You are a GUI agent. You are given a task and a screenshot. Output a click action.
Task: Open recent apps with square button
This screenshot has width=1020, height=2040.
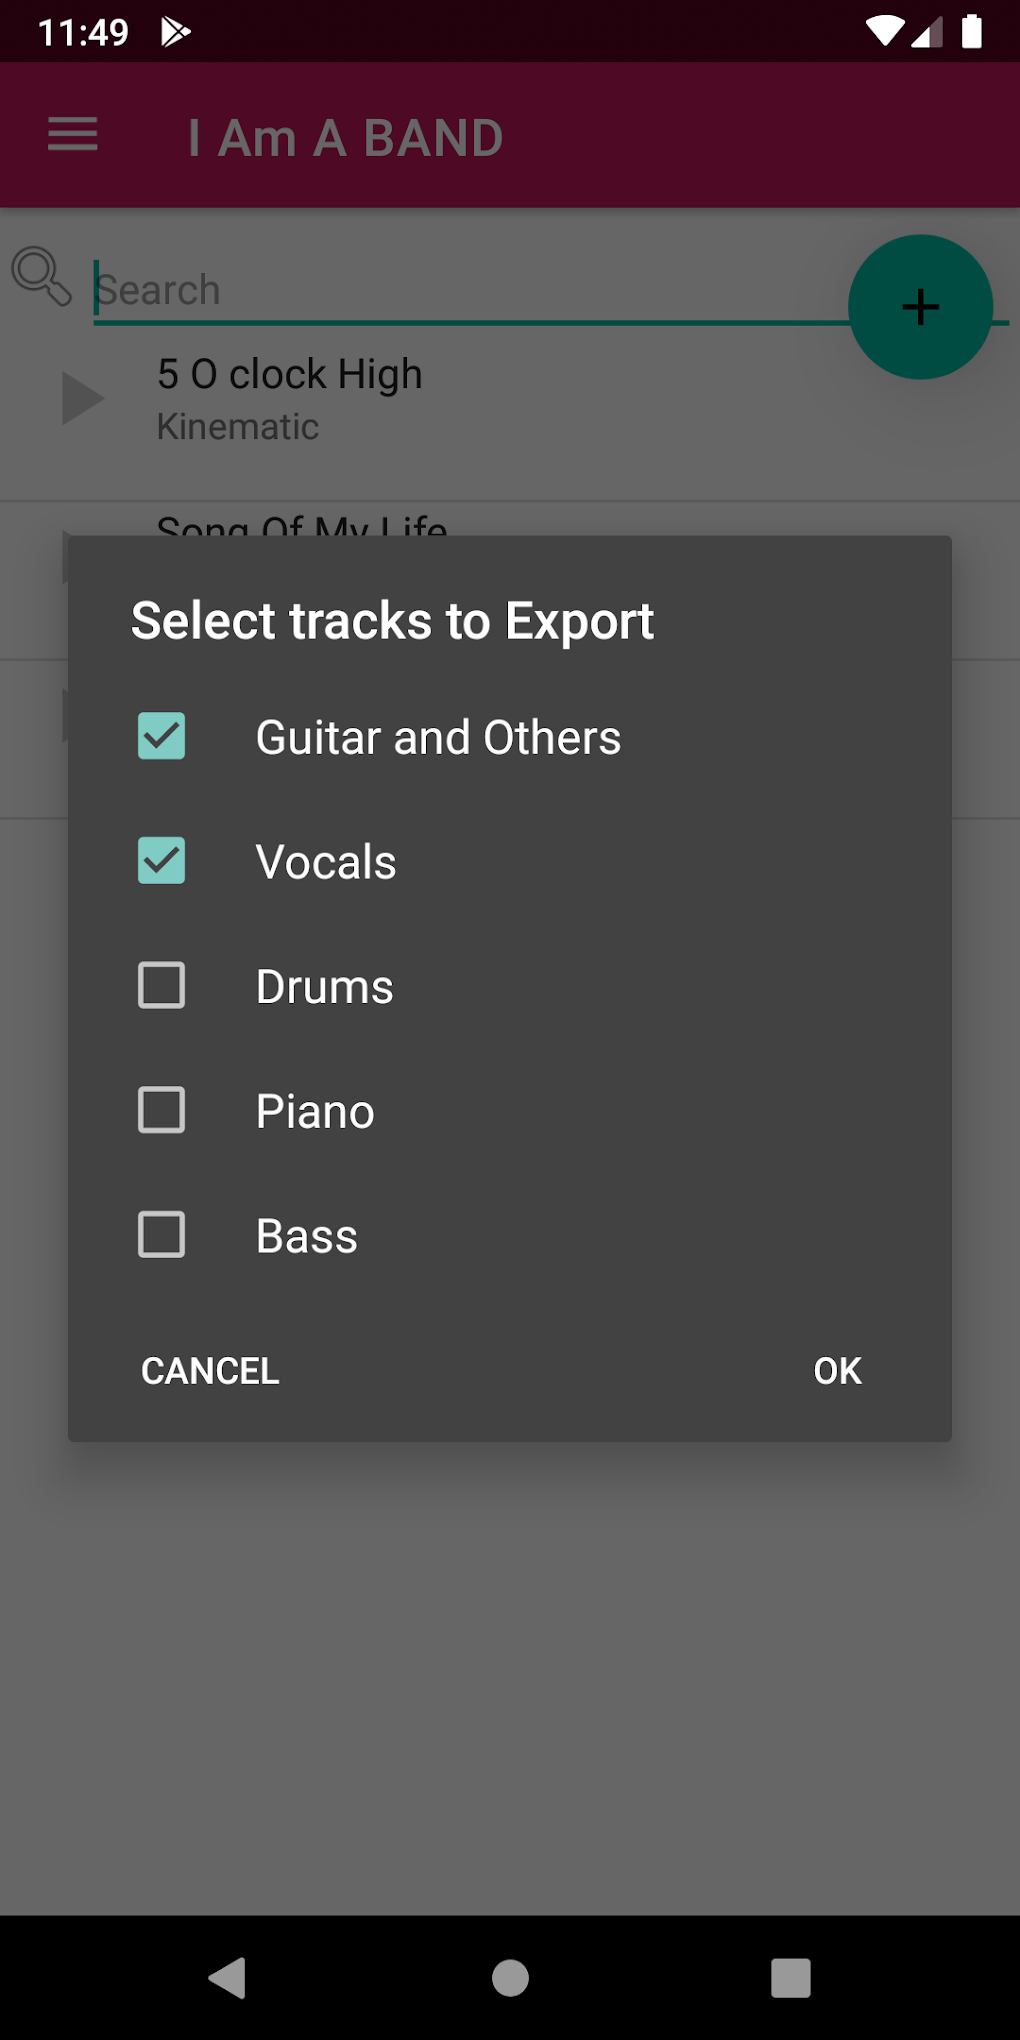coord(790,1977)
